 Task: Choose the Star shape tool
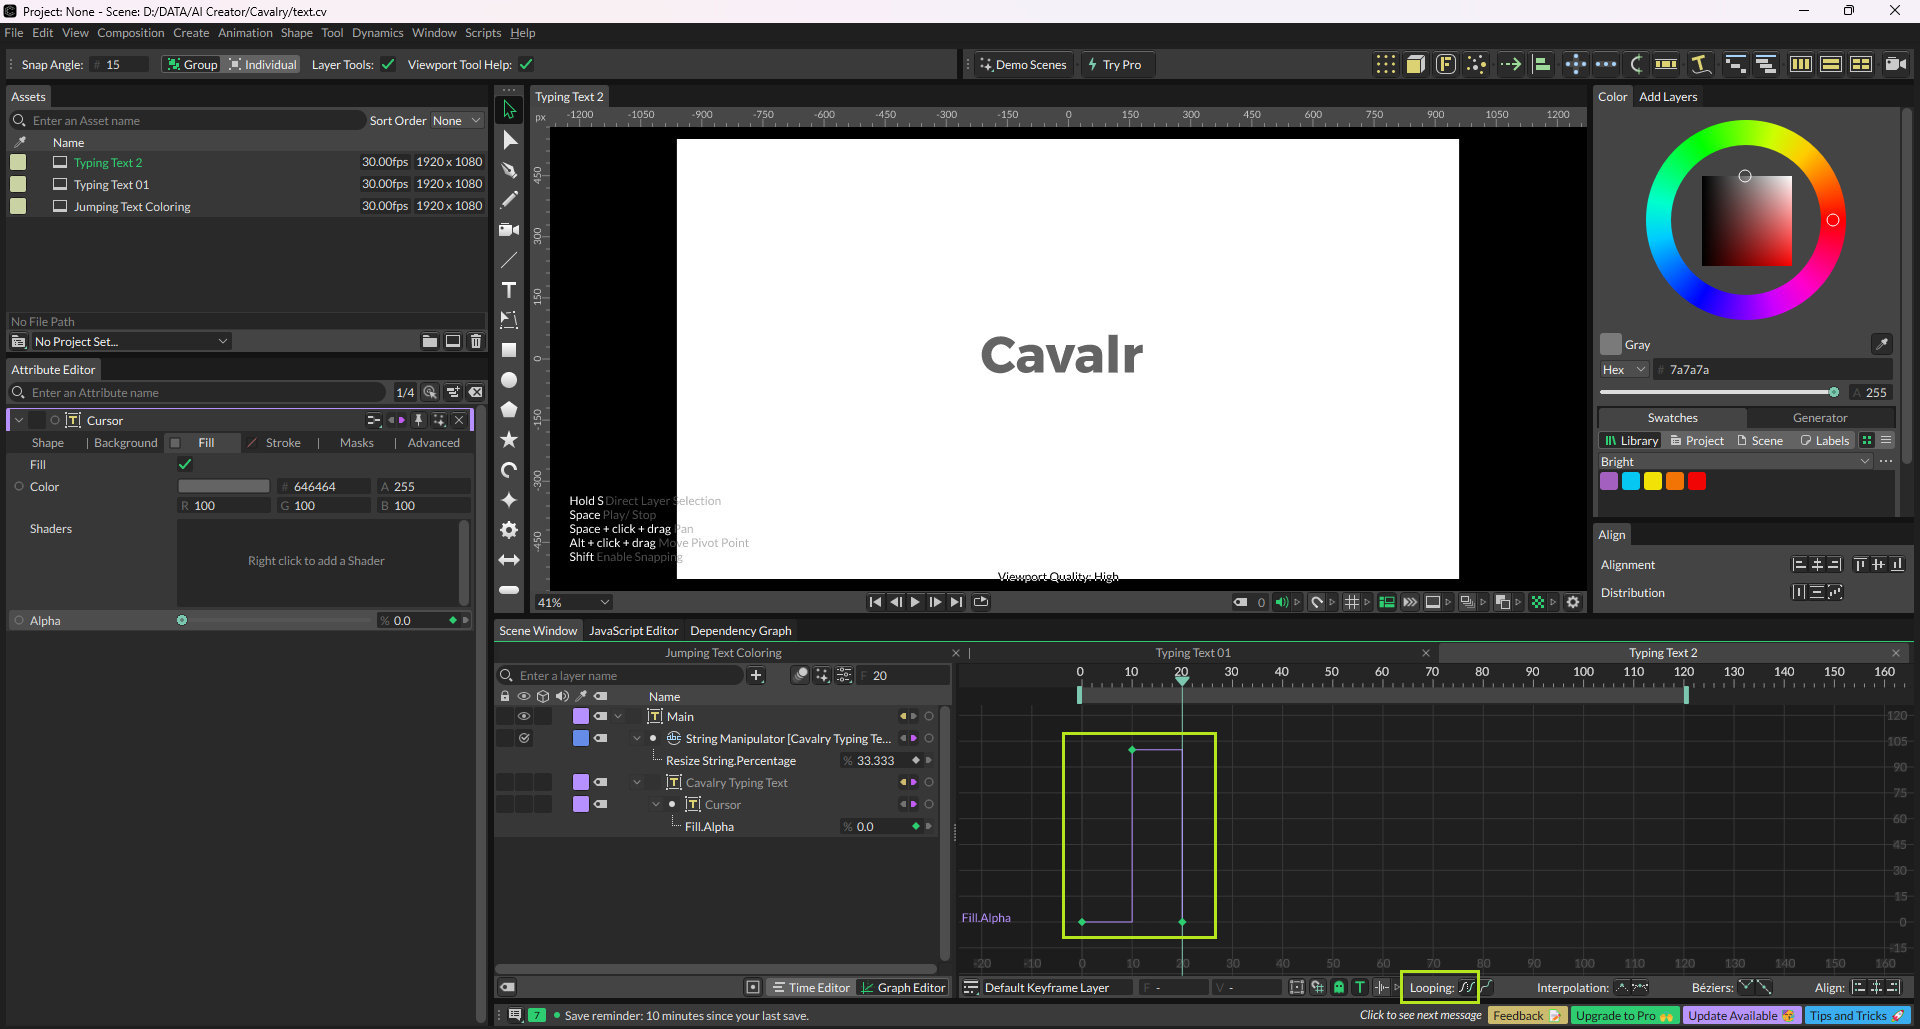point(509,440)
